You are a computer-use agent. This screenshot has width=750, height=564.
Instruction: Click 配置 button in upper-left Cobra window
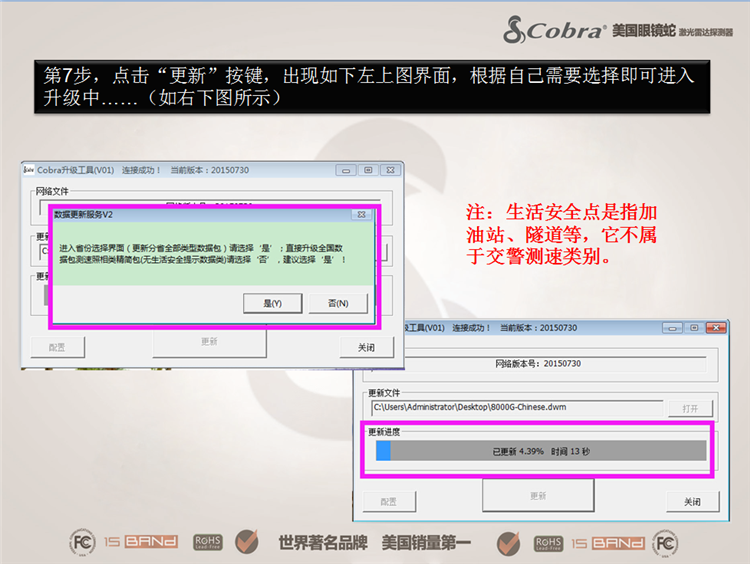click(57, 347)
